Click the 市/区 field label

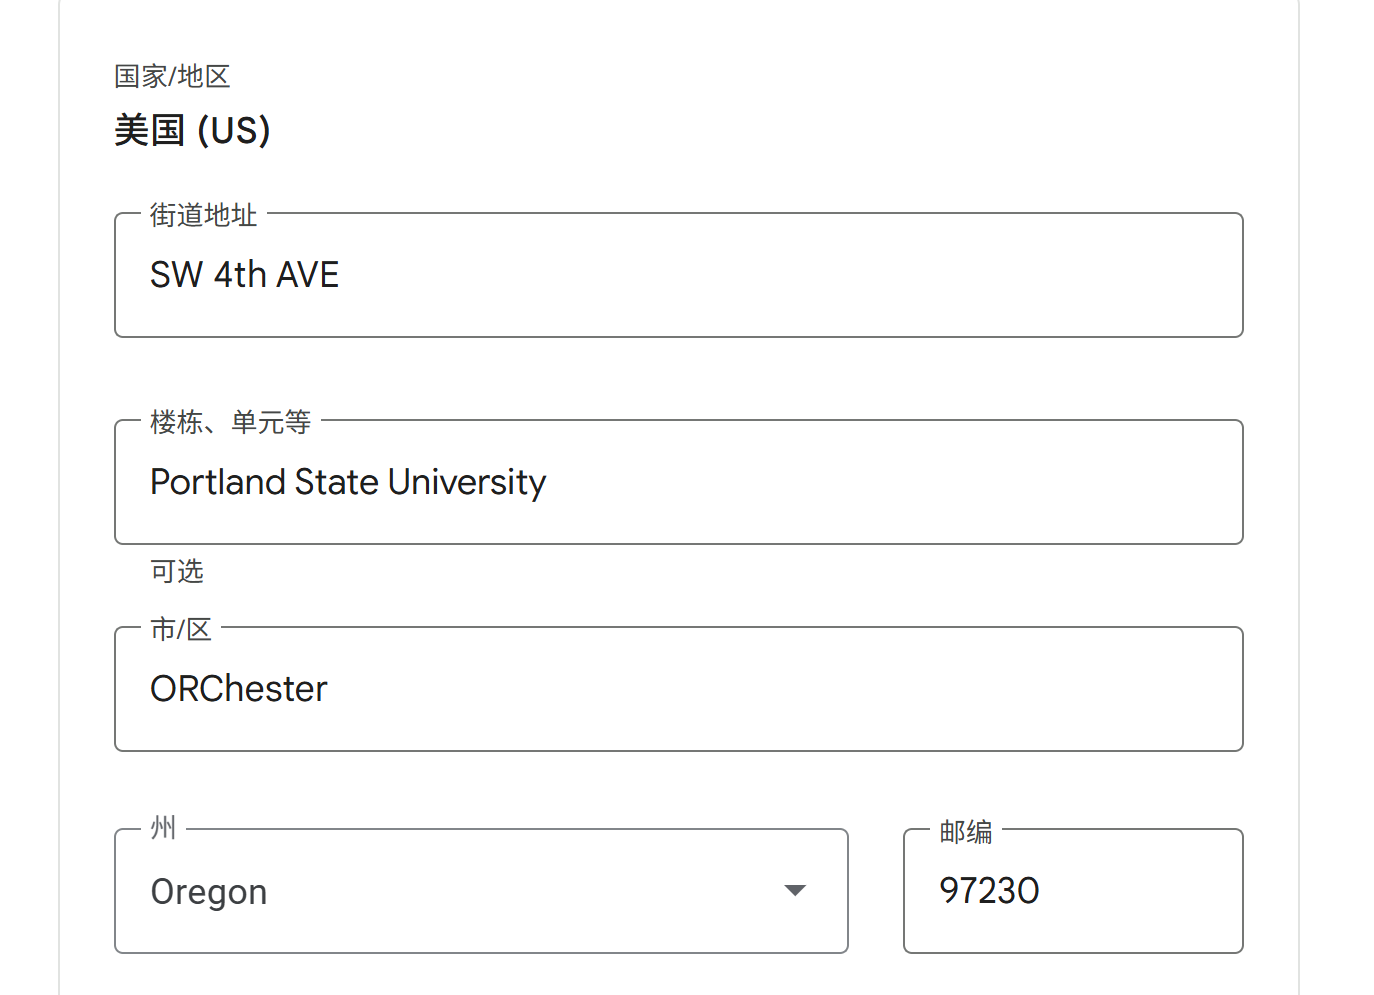[181, 629]
